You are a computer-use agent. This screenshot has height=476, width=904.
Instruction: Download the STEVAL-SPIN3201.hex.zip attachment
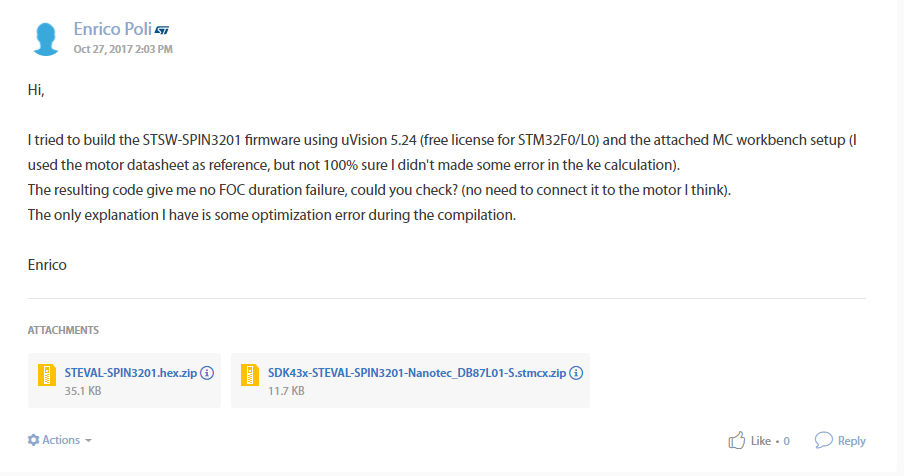(131, 373)
